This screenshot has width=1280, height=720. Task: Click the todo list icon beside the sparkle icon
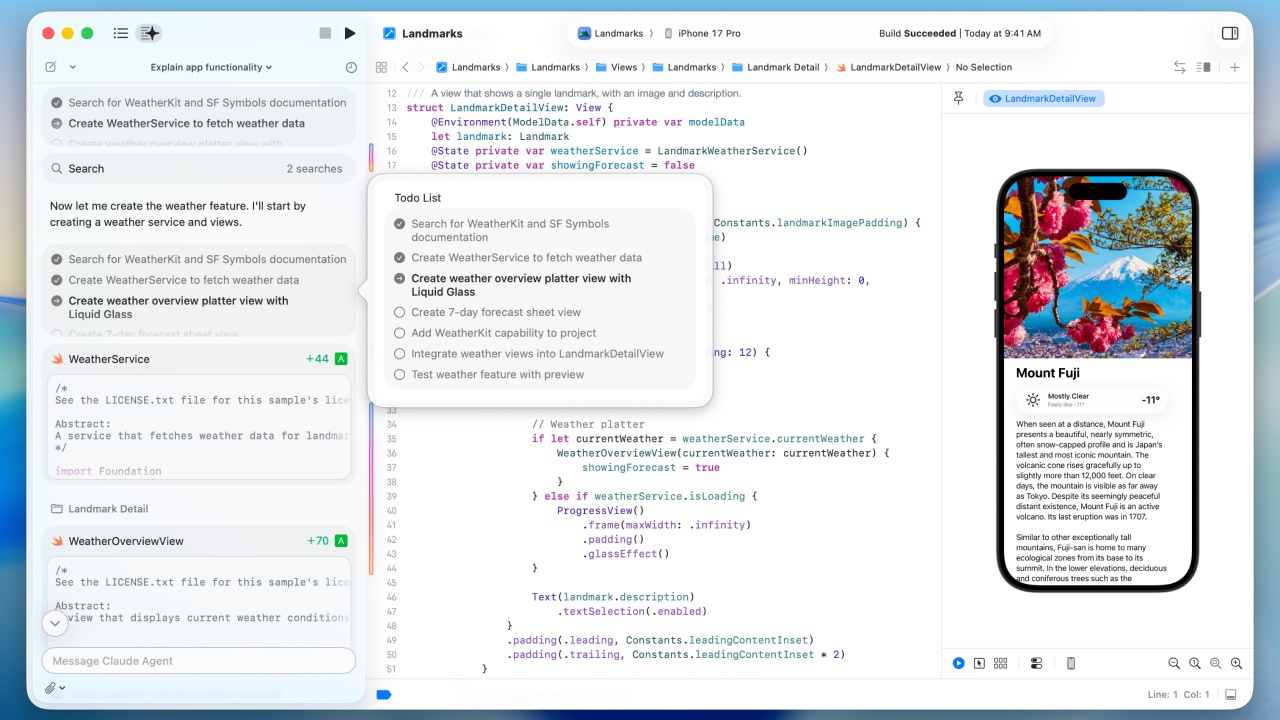click(120, 33)
